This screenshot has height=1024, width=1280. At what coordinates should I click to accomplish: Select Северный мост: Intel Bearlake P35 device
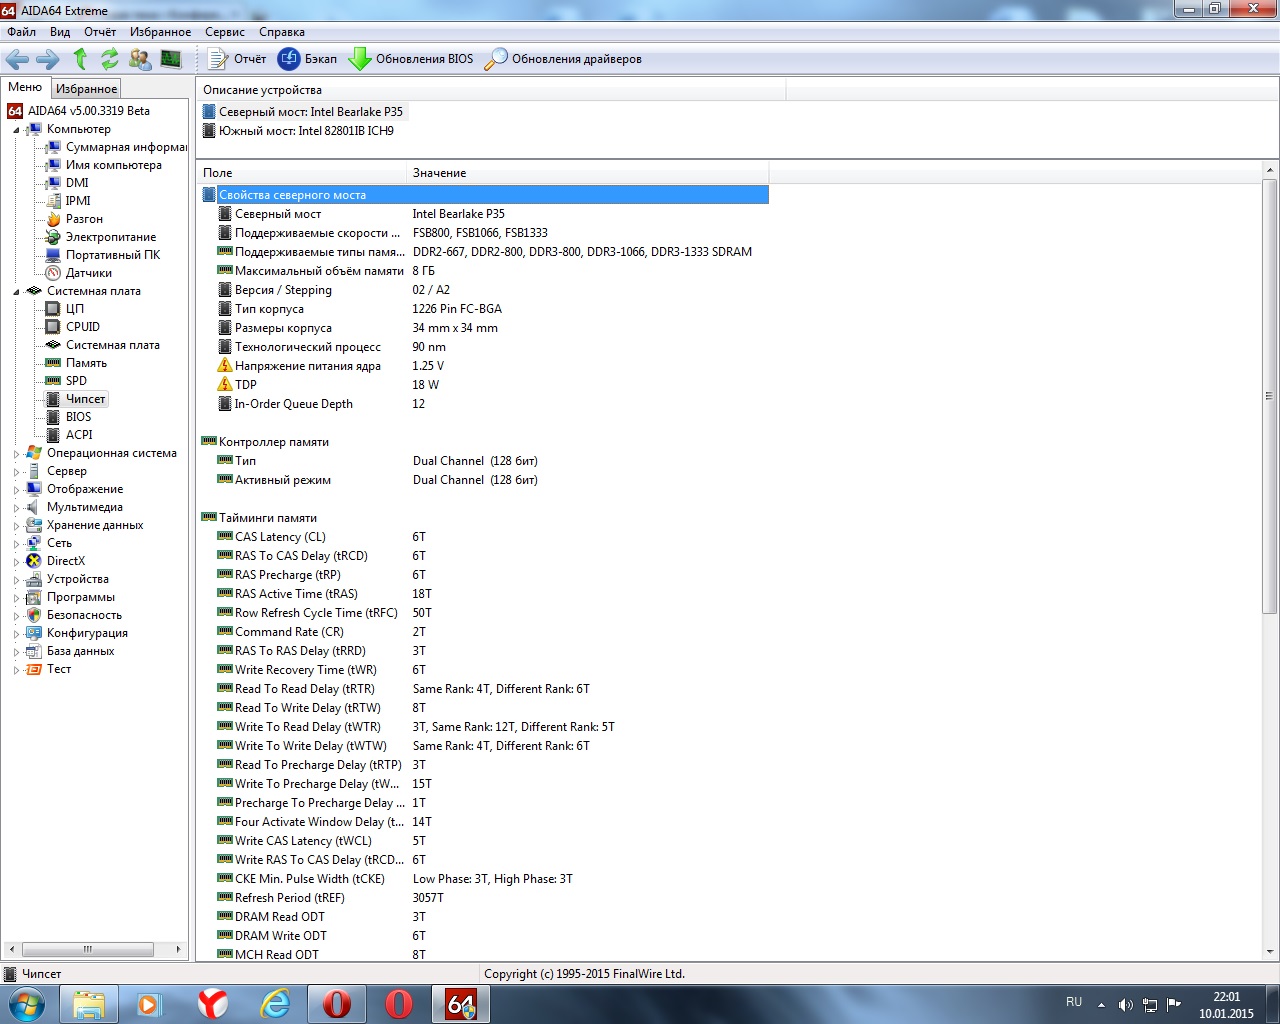[x=311, y=112]
